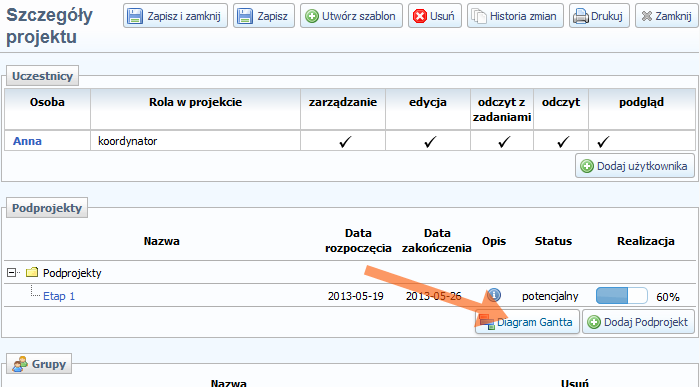Viewport: 700px width, 387px height.
Task: Click the Status column header
Action: pyautogui.click(x=553, y=241)
